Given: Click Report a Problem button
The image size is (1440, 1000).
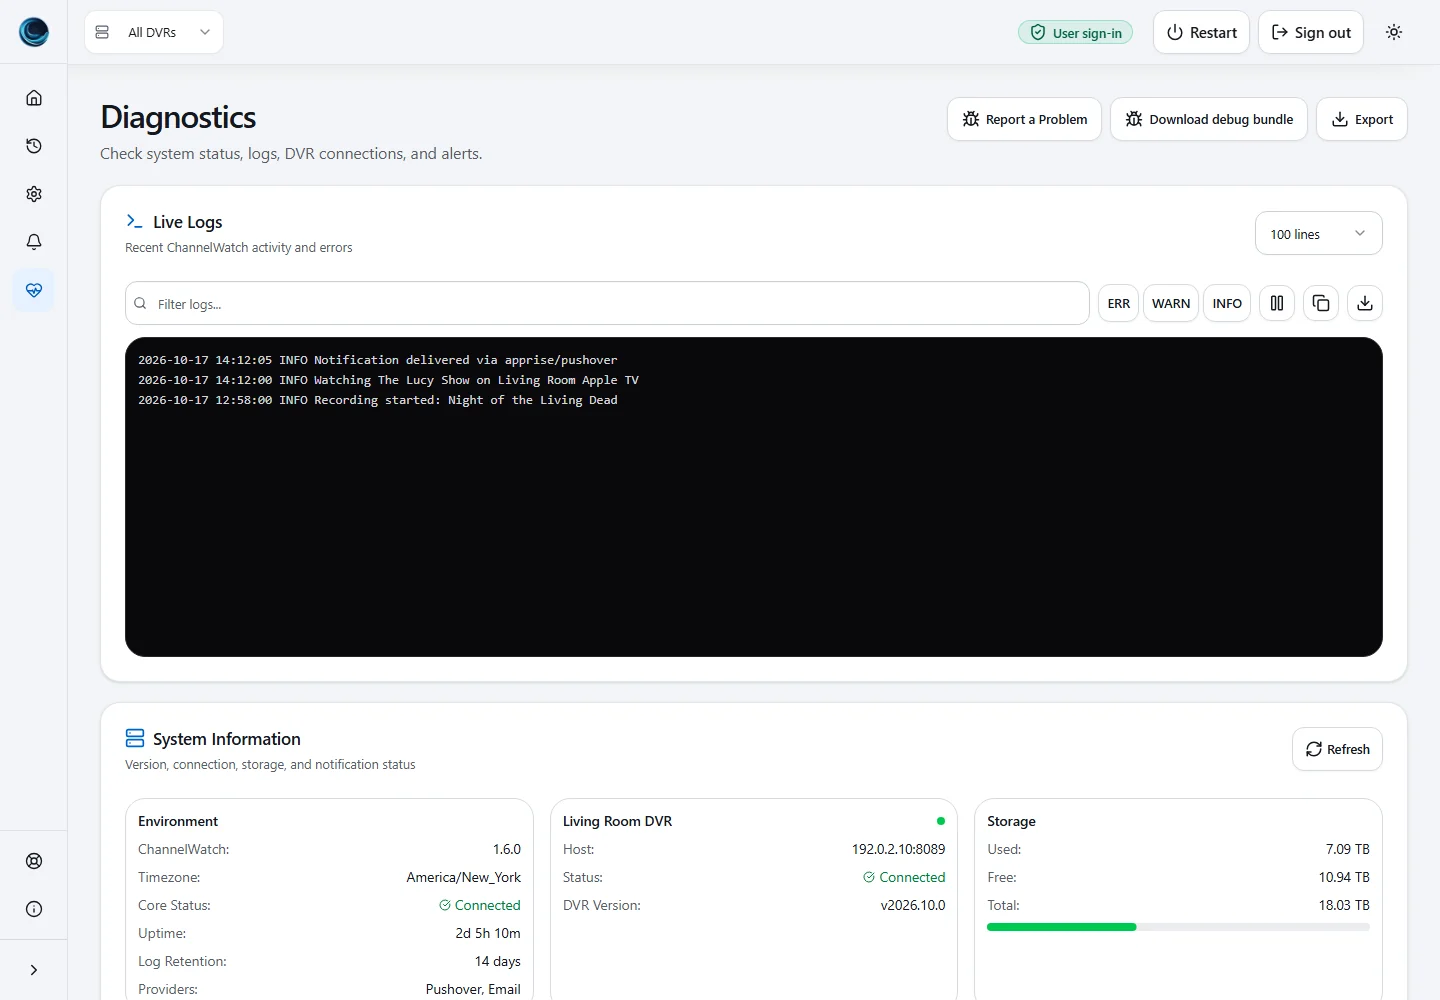Looking at the screenshot, I should pyautogui.click(x=1024, y=119).
